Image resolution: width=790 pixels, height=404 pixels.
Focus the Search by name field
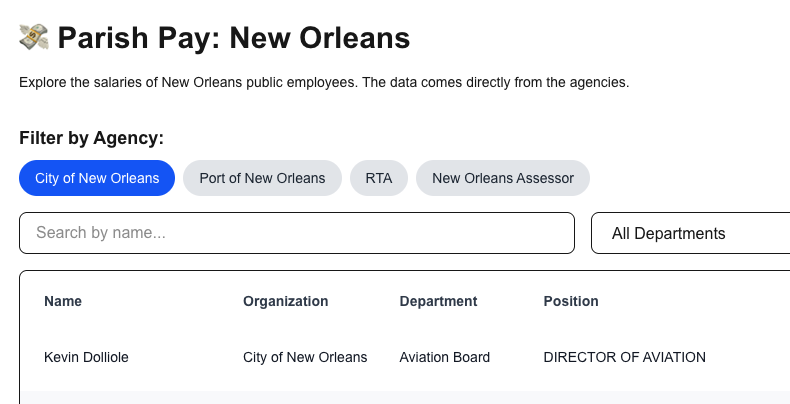[297, 233]
